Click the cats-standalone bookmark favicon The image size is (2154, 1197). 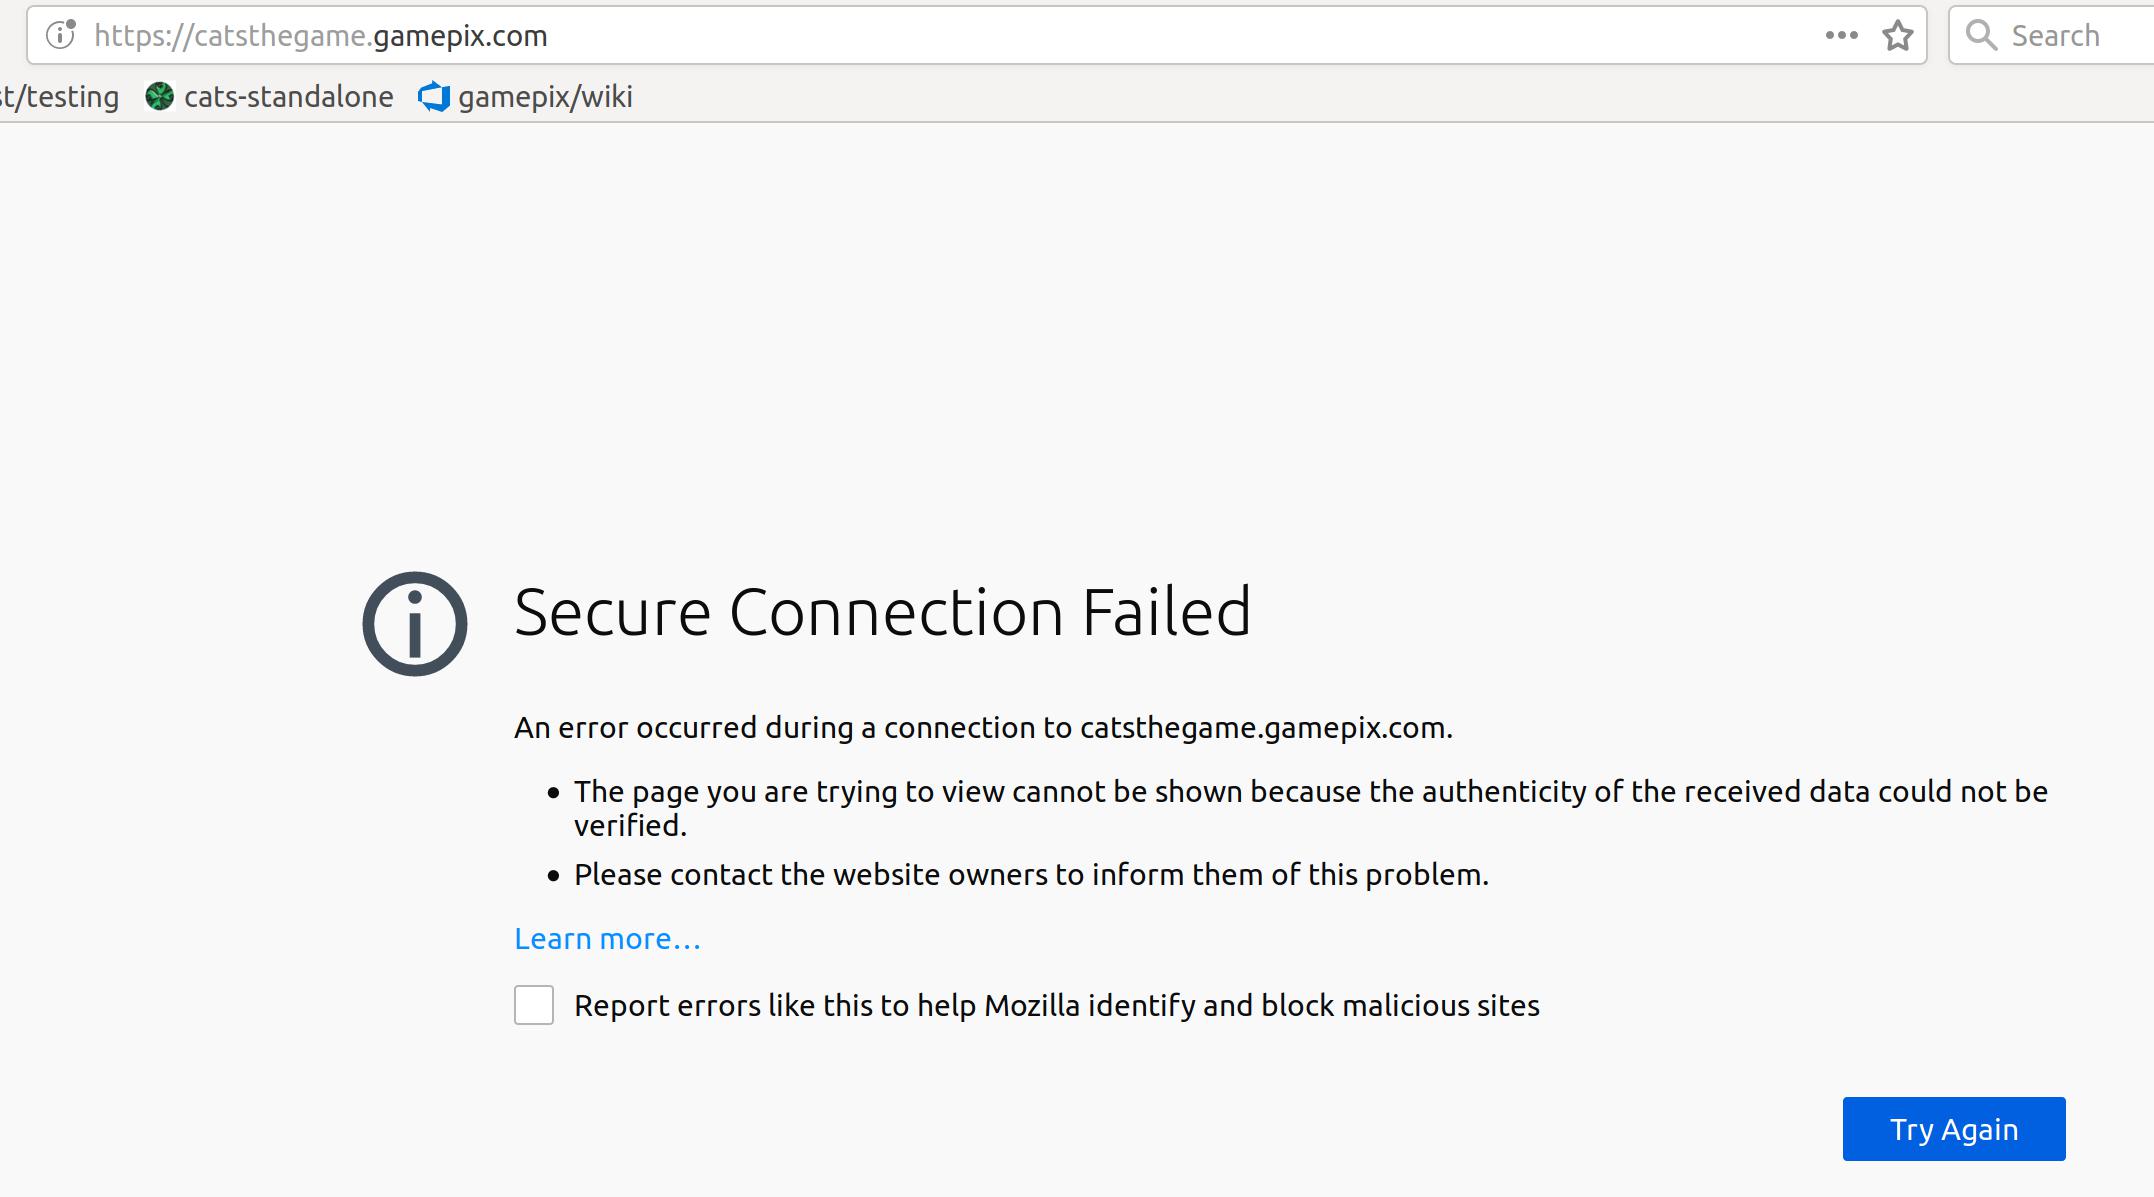point(160,96)
